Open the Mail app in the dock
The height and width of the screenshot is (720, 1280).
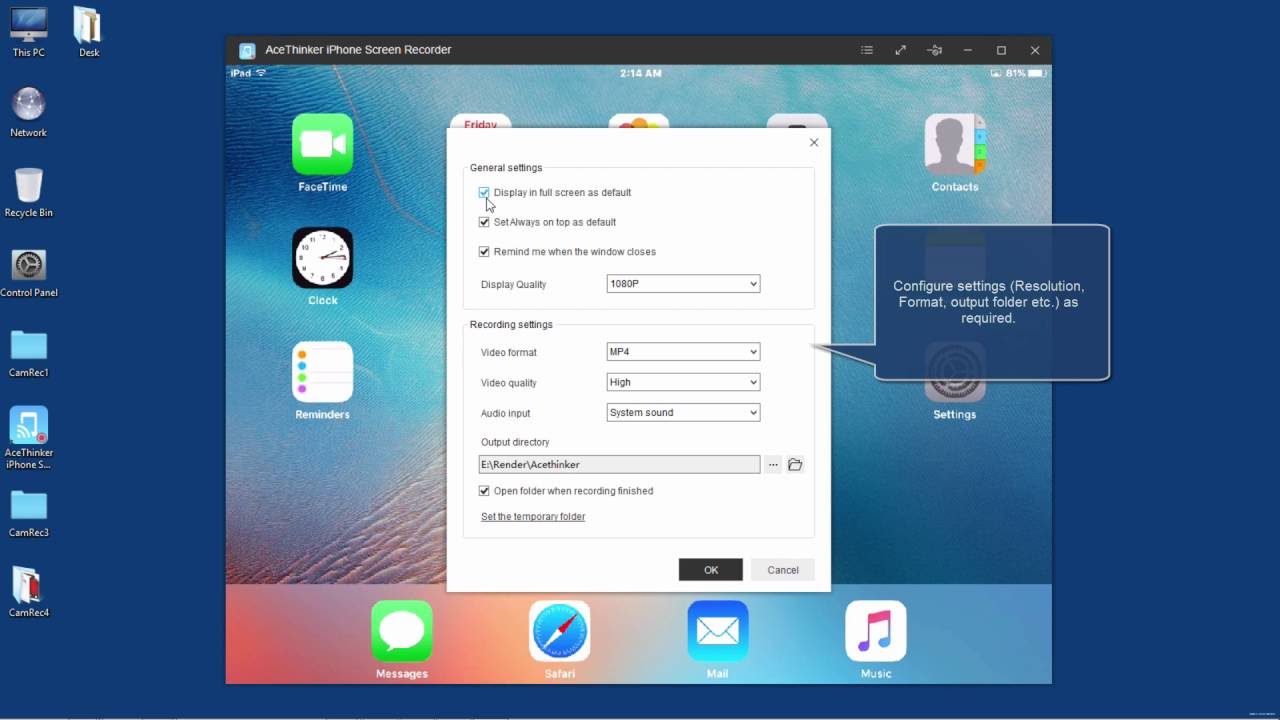(718, 631)
